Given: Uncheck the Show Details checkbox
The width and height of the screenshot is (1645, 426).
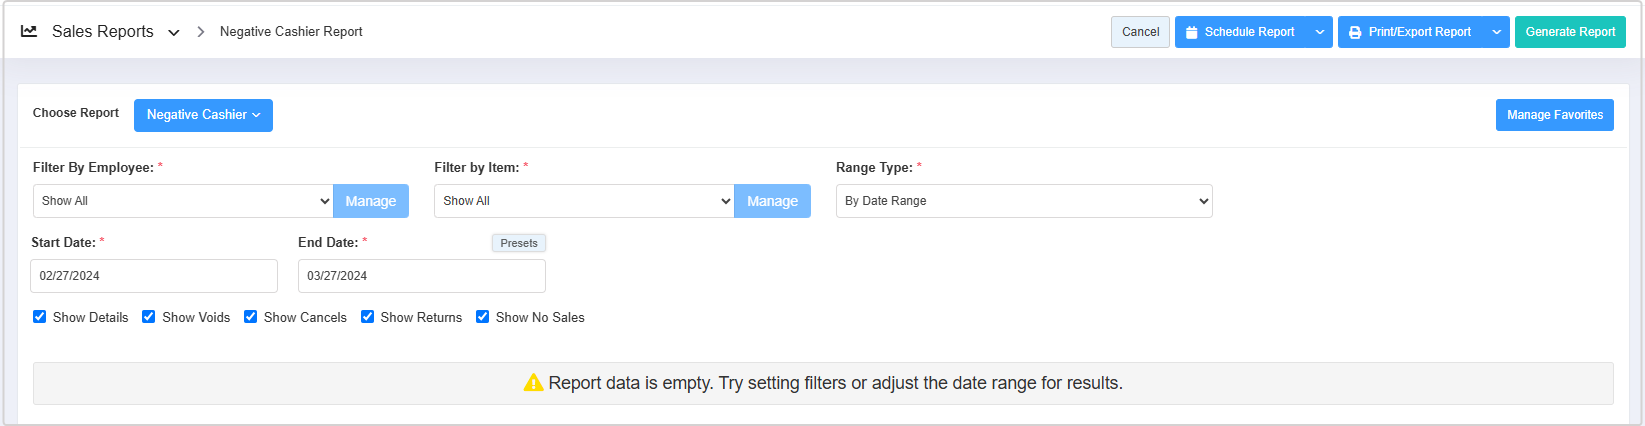Looking at the screenshot, I should click(40, 317).
